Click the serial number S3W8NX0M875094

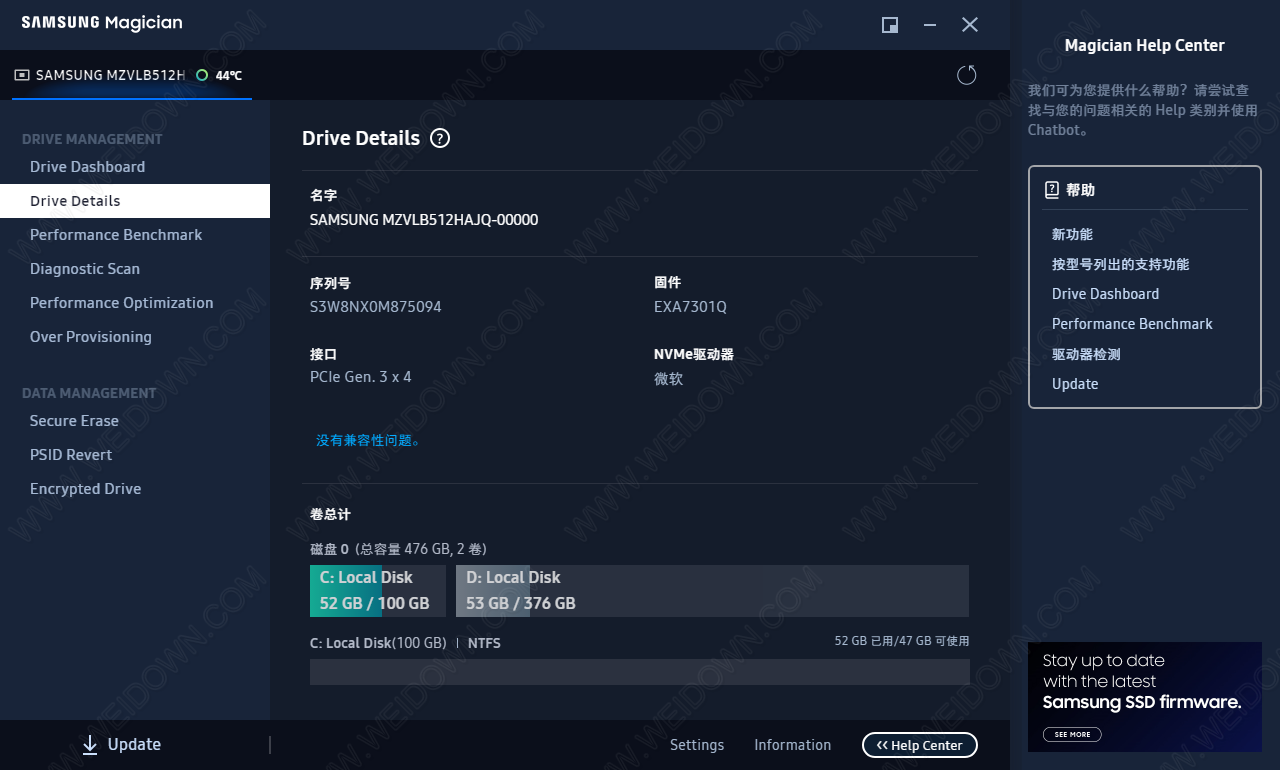pyautogui.click(x=376, y=307)
